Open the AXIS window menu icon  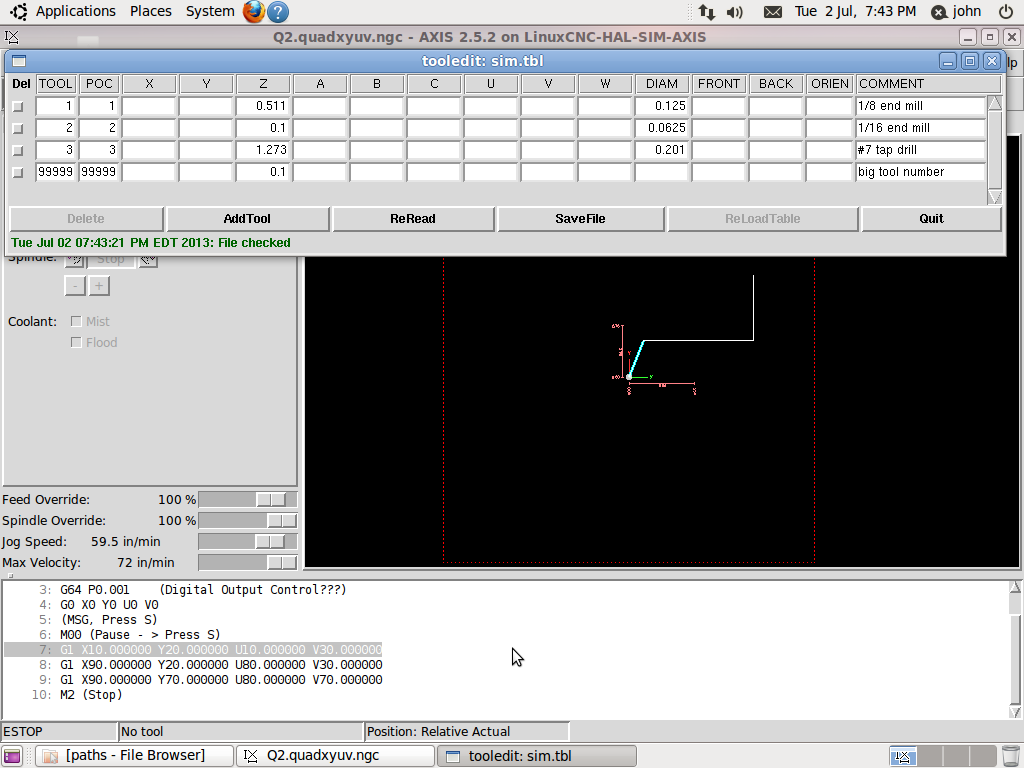(12, 37)
